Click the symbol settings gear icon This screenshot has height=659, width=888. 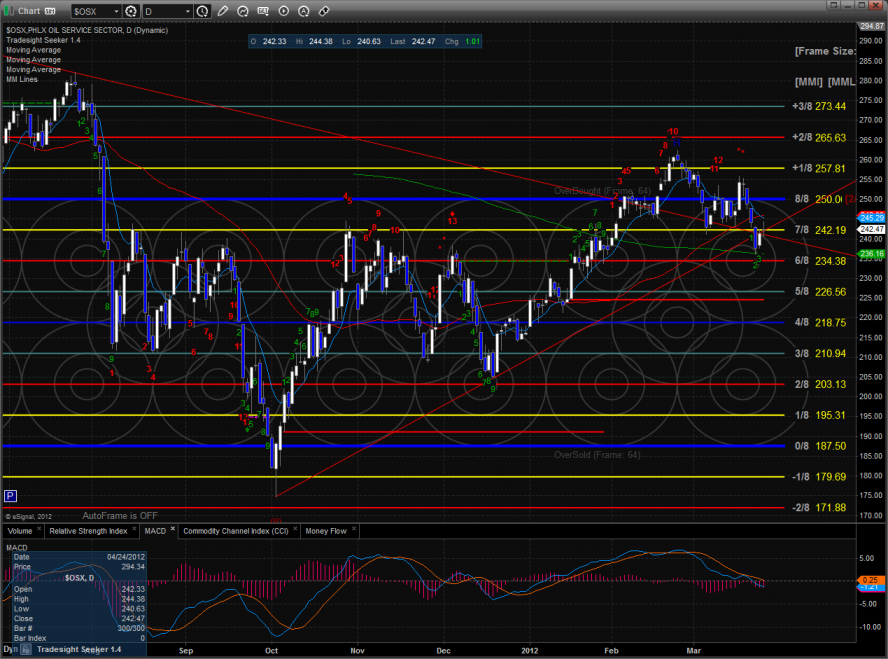pos(130,11)
